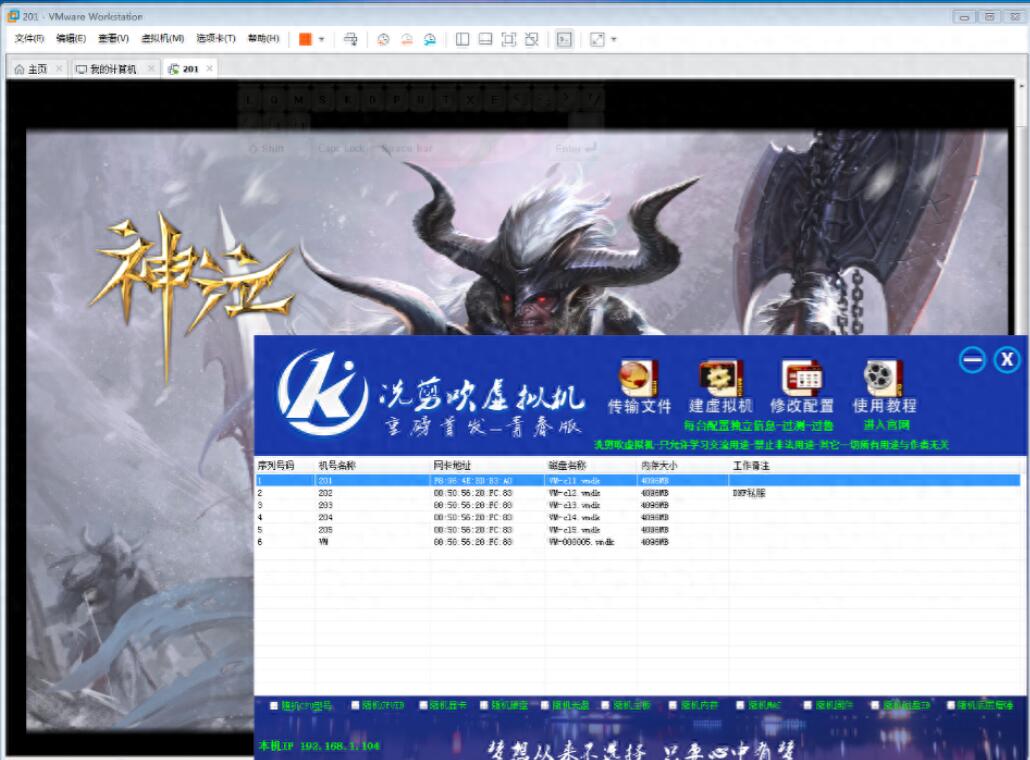Click the revert to snapshot icon
This screenshot has height=760, width=1030.
[x=407, y=39]
